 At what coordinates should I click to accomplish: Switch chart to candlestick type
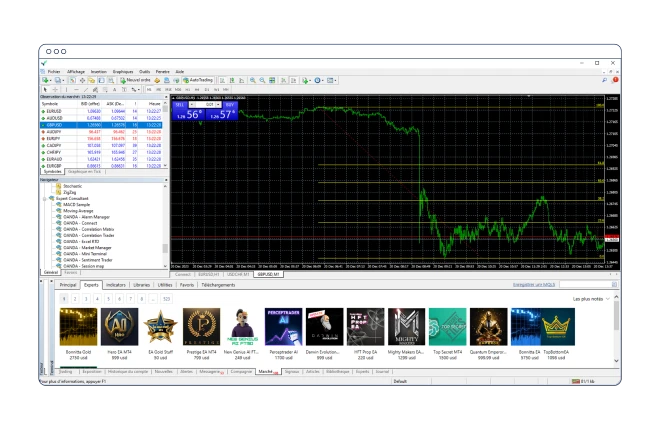click(x=232, y=80)
